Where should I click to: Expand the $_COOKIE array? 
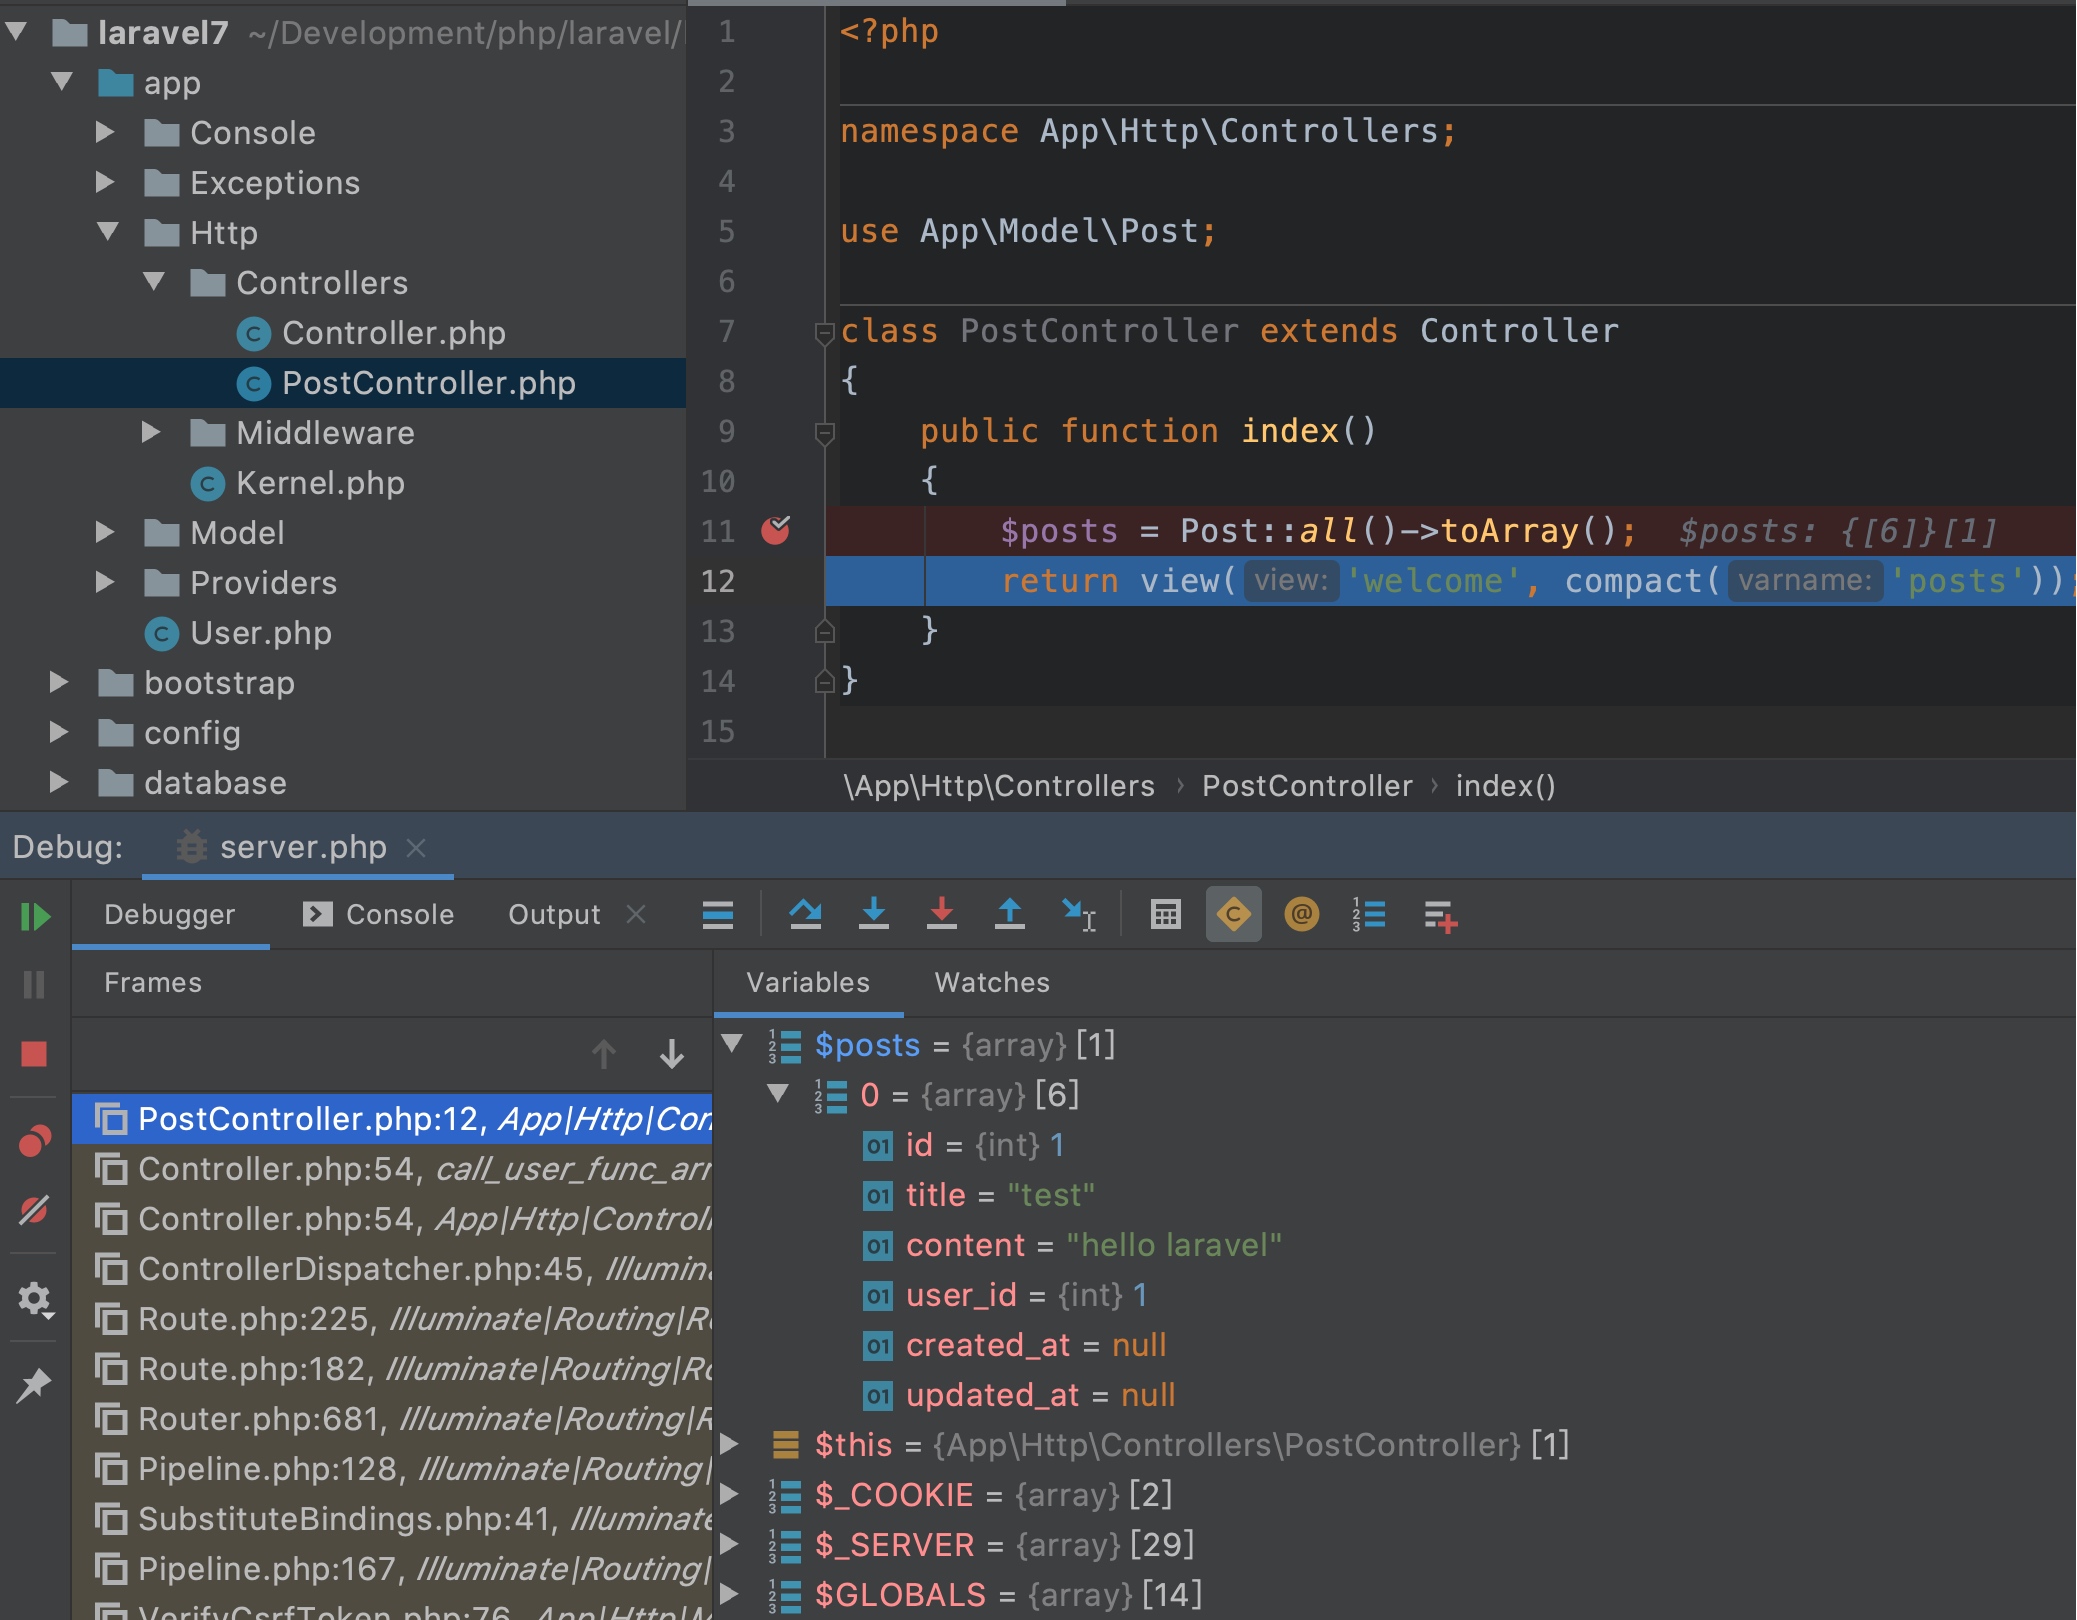730,1494
